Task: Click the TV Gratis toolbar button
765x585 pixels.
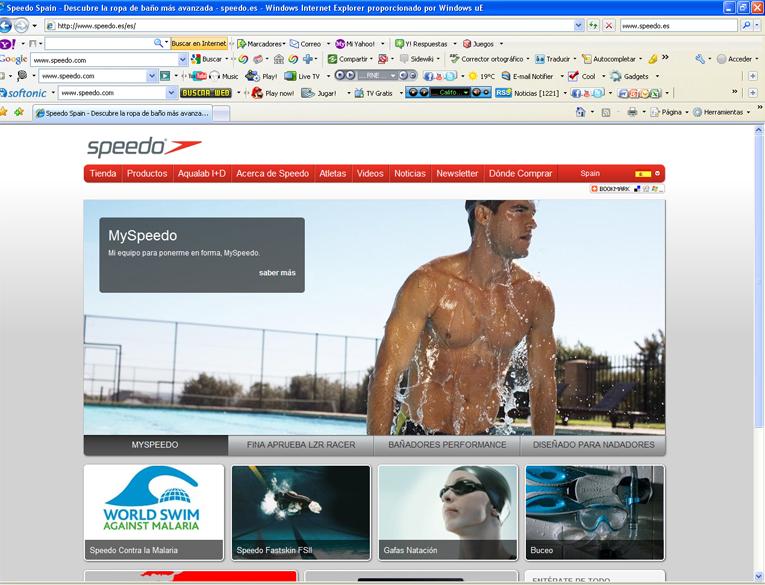Action: coord(373,93)
